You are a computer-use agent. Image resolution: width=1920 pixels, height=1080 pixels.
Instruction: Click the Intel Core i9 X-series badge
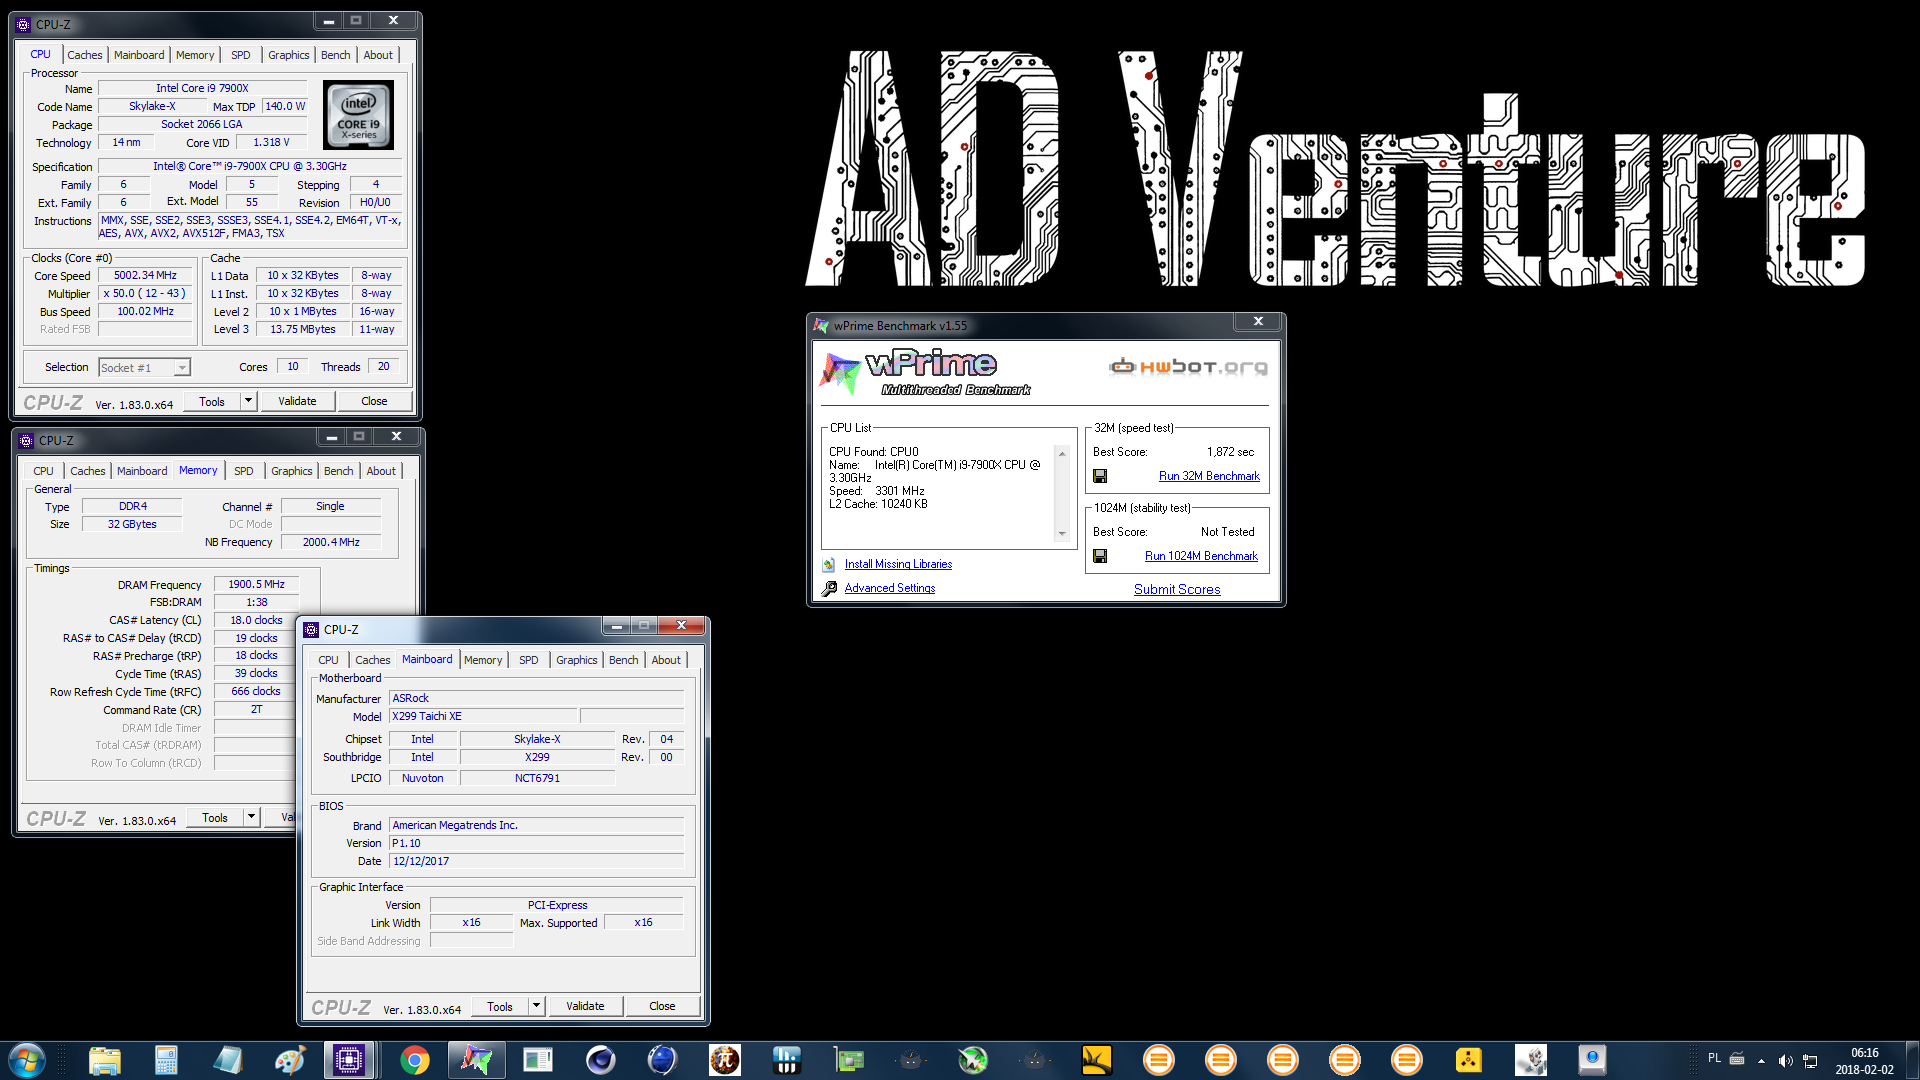[x=359, y=115]
